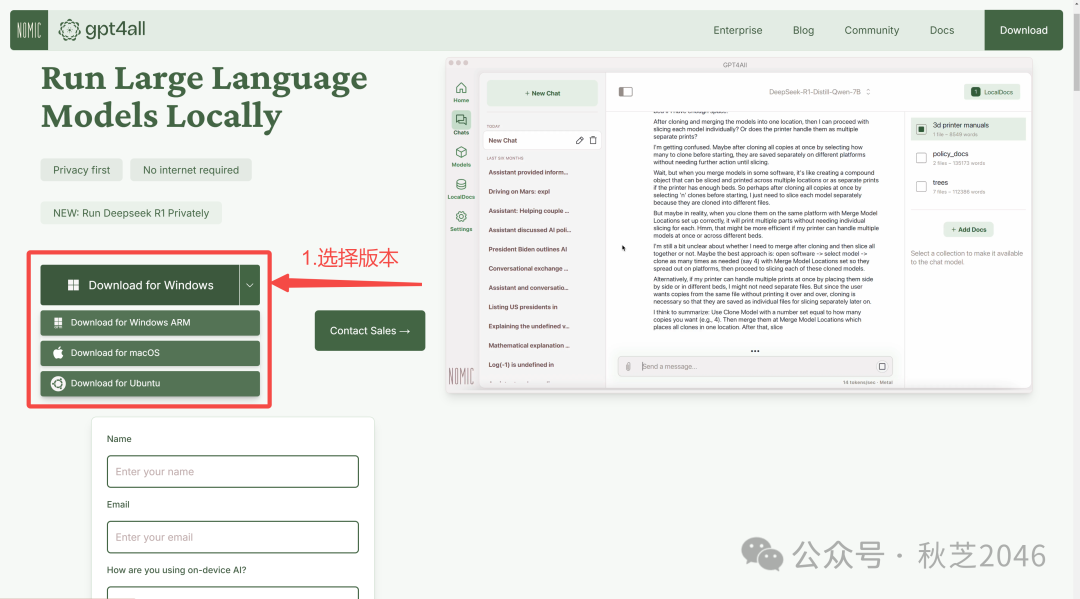This screenshot has width=1080, height=599.
Task: Click the Apple logo icon
Action: (x=59, y=353)
